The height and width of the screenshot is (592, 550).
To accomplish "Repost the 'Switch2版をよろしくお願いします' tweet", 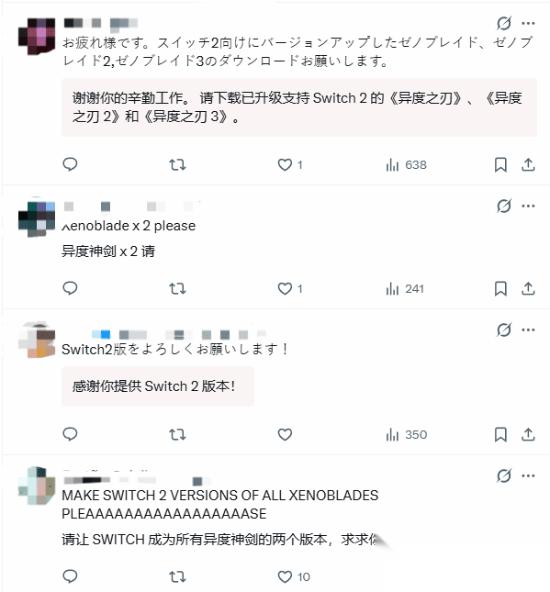I will click(x=177, y=435).
